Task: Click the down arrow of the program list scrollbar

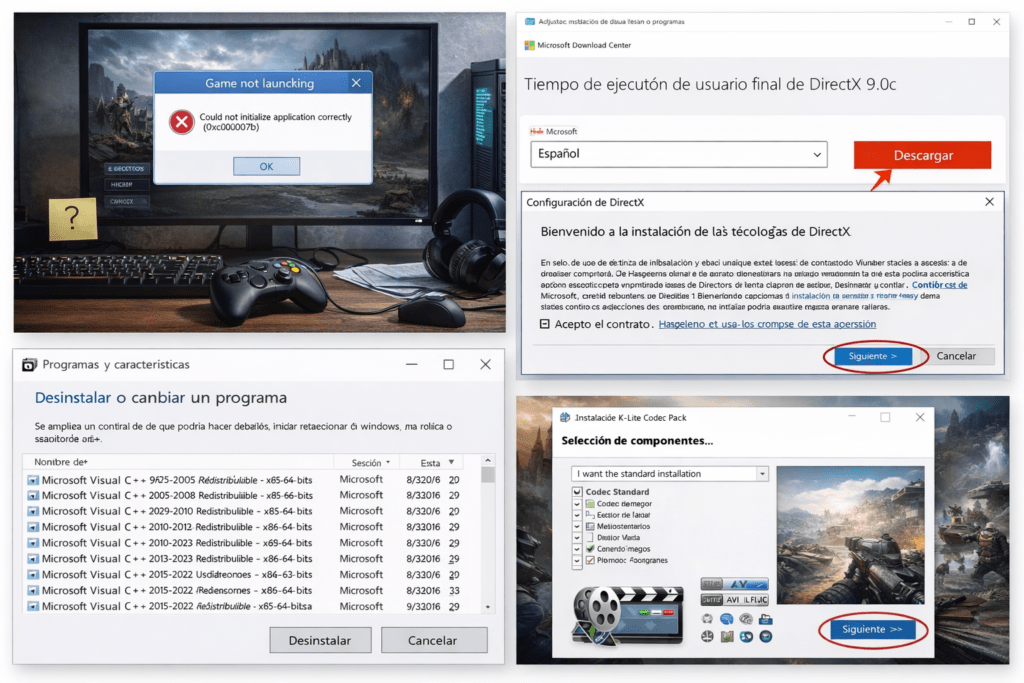Action: point(487,607)
